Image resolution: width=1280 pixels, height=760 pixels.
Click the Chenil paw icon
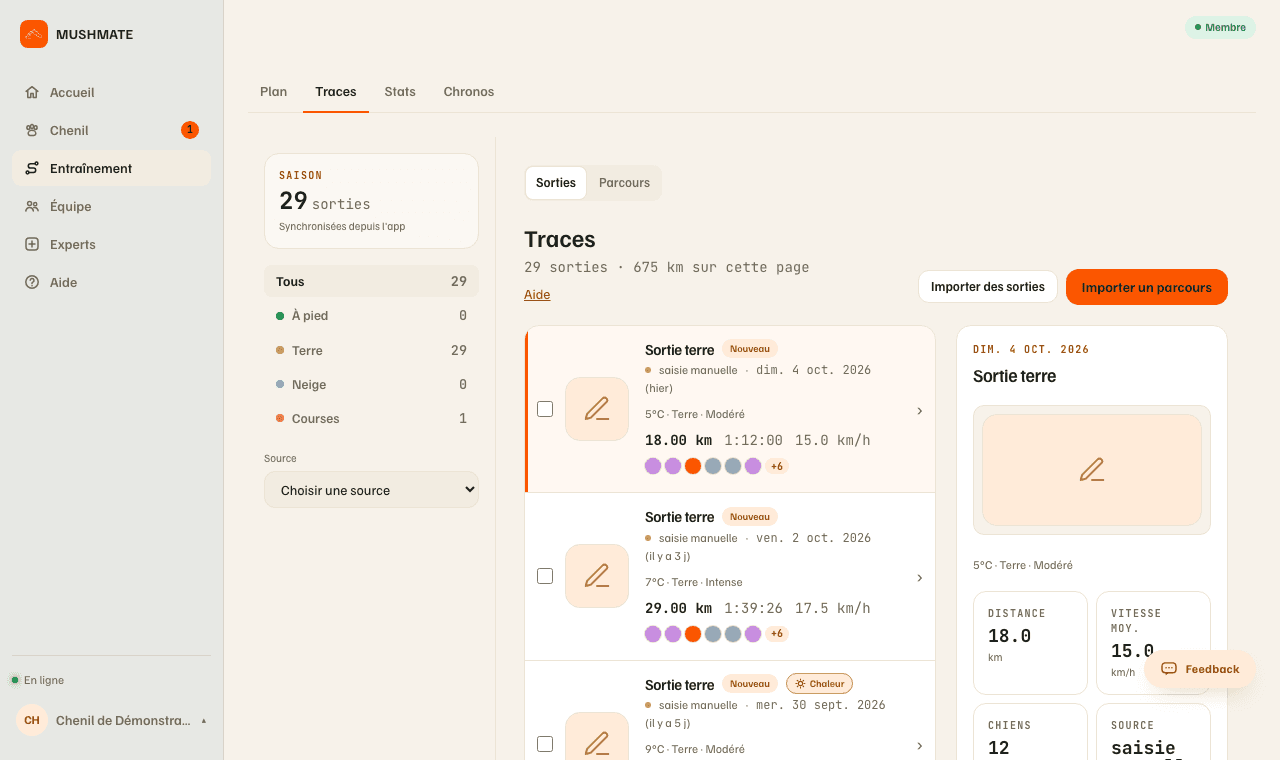32,130
